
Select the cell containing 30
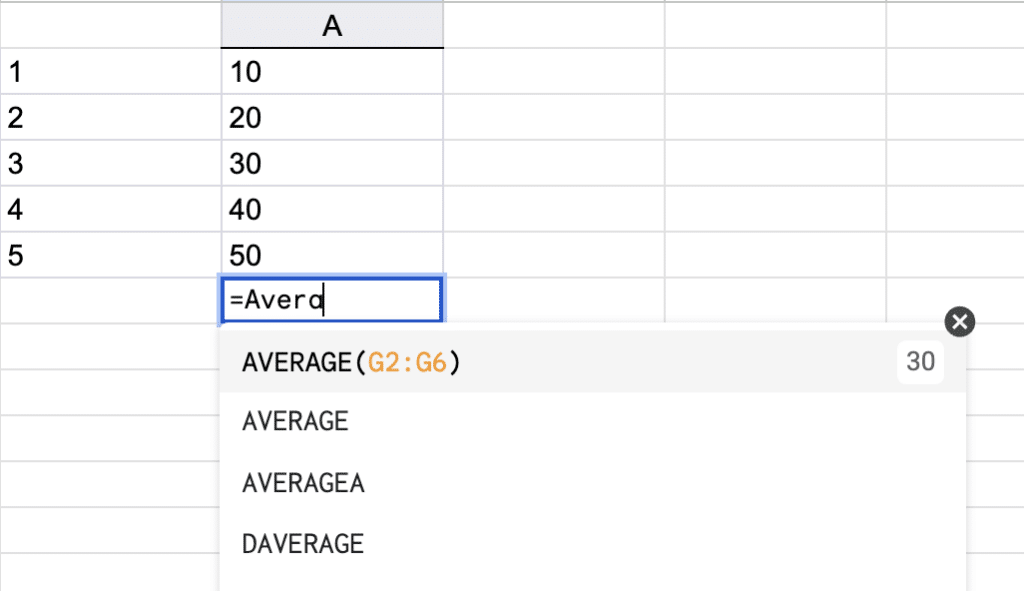tap(332, 164)
